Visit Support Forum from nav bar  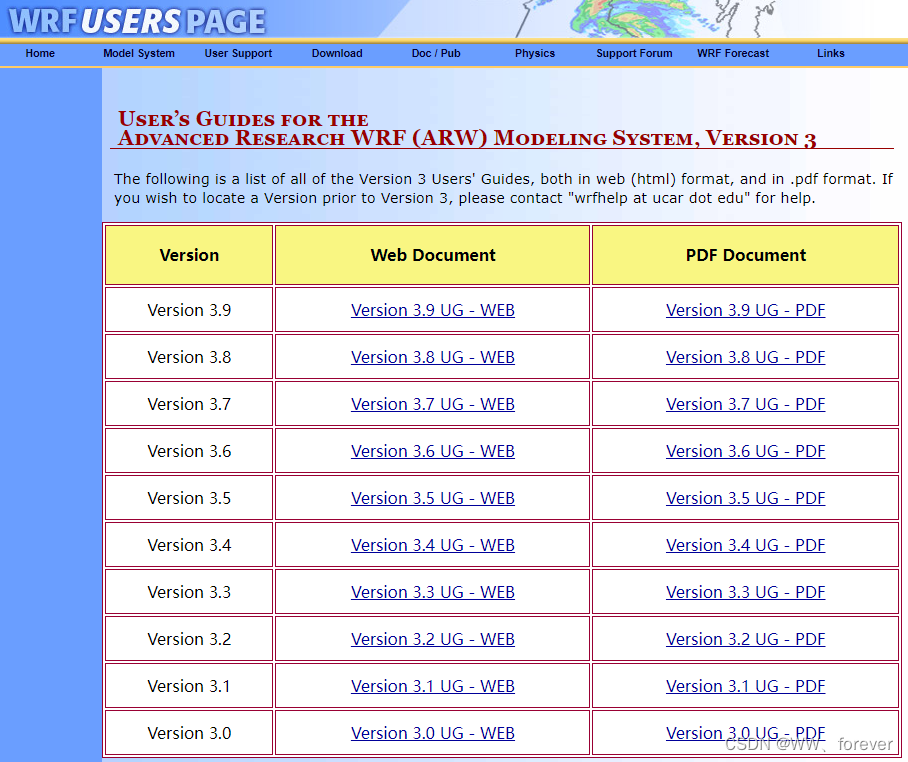pos(634,53)
